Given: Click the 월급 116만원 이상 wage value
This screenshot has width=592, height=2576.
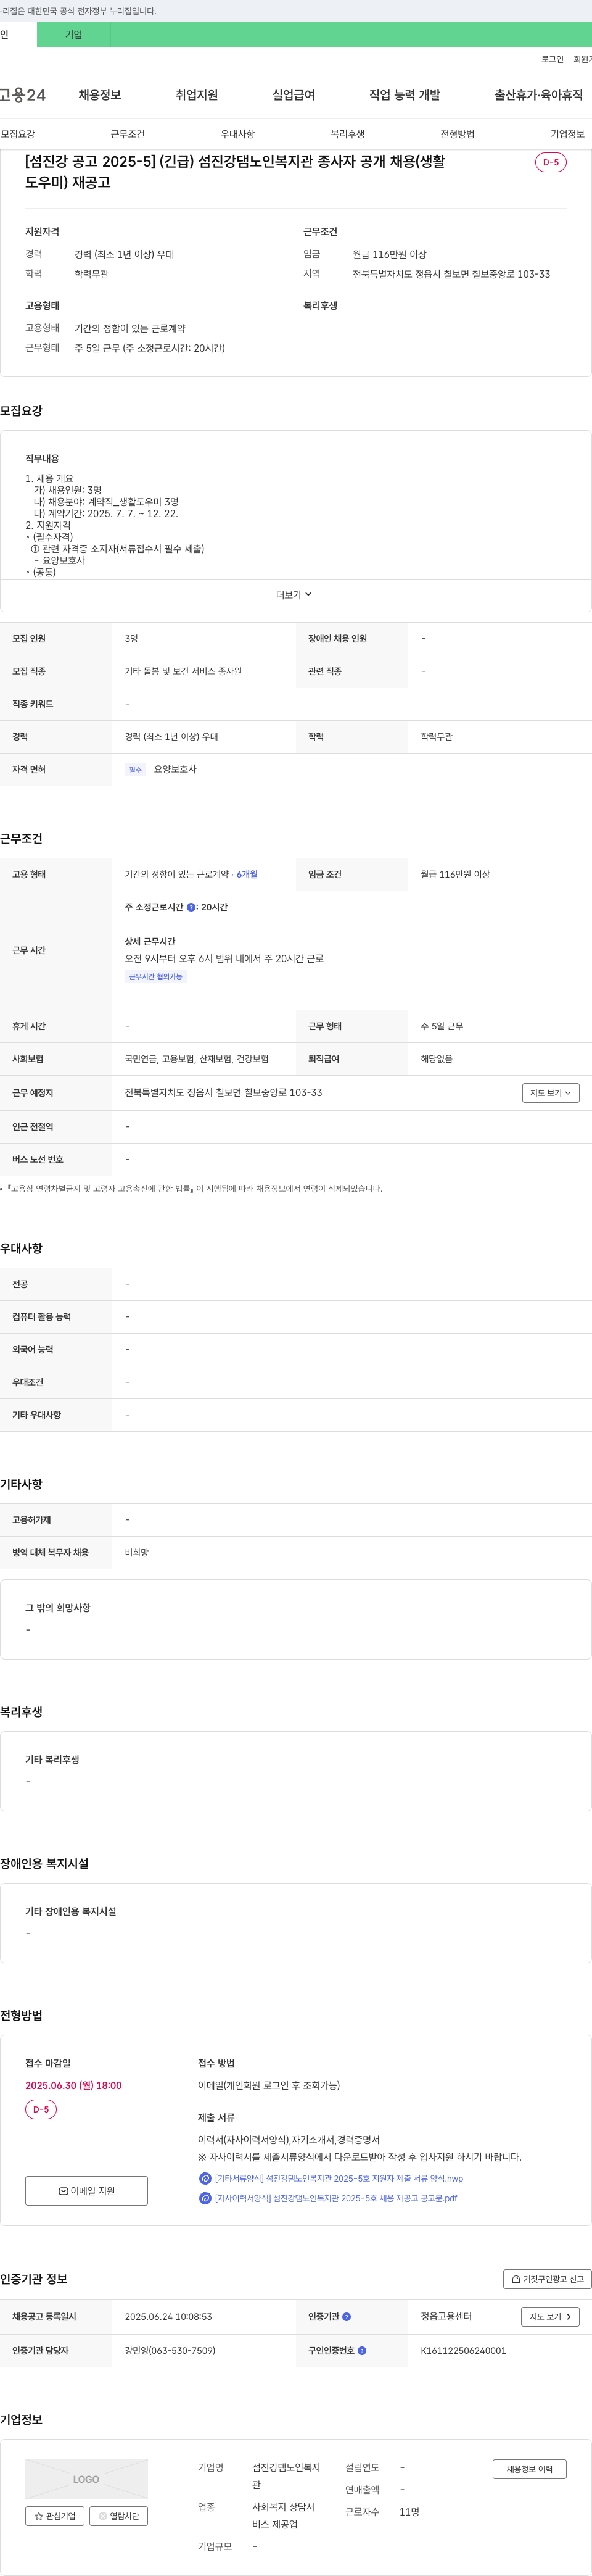Looking at the screenshot, I should pyautogui.click(x=455, y=874).
